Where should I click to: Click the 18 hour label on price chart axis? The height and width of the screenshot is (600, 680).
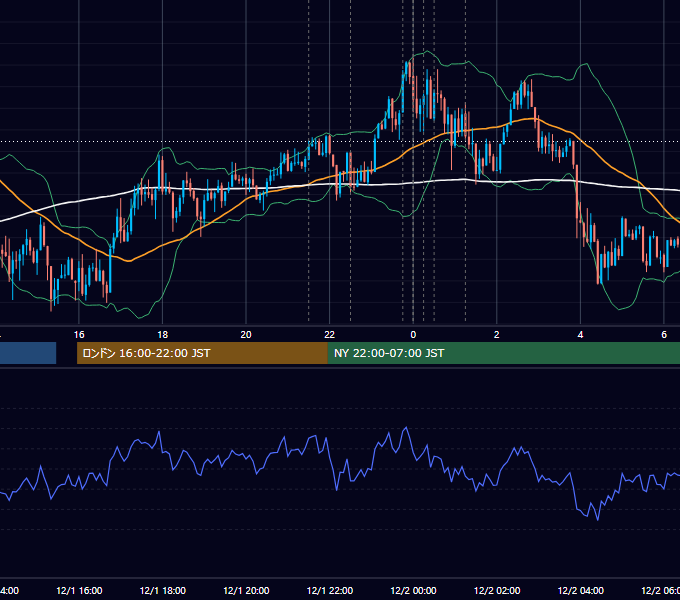pos(163,335)
